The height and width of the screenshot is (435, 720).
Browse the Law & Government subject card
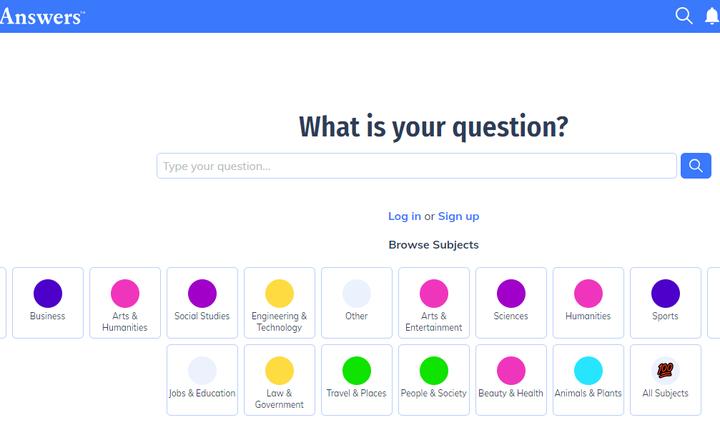[x=279, y=380]
